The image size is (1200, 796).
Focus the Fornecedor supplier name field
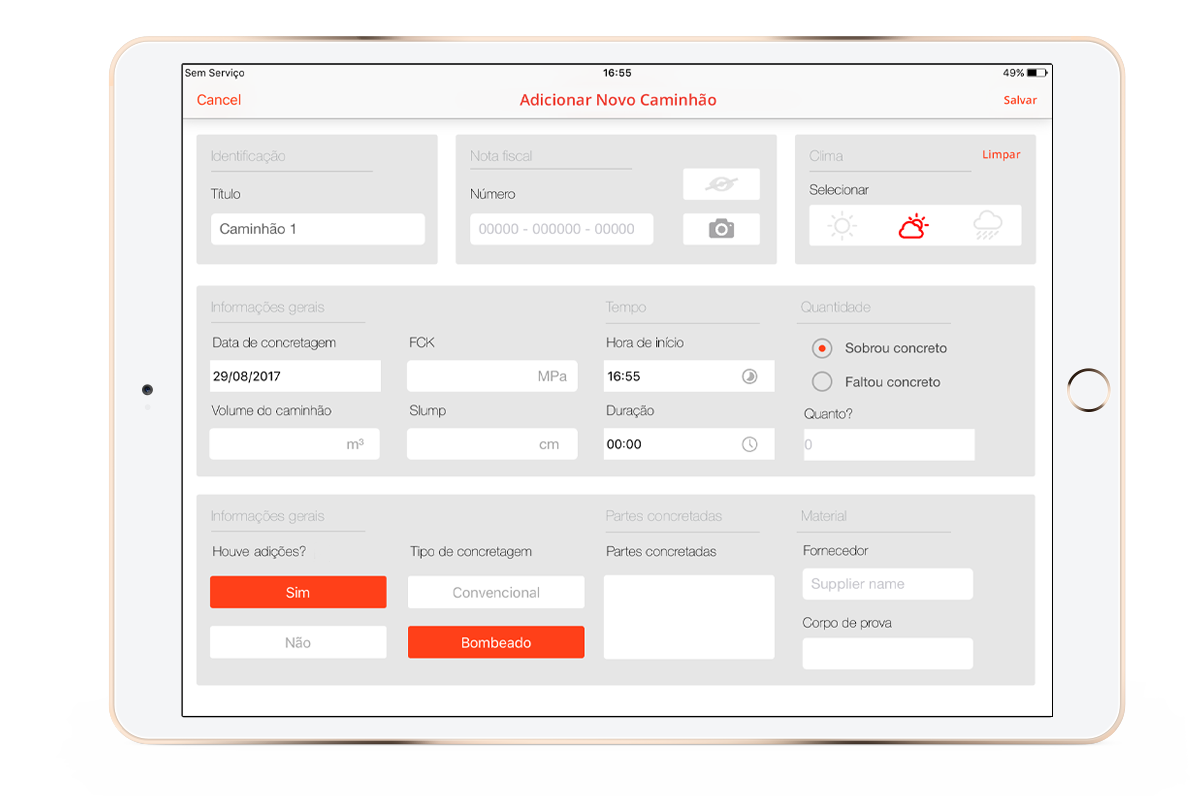pos(887,584)
